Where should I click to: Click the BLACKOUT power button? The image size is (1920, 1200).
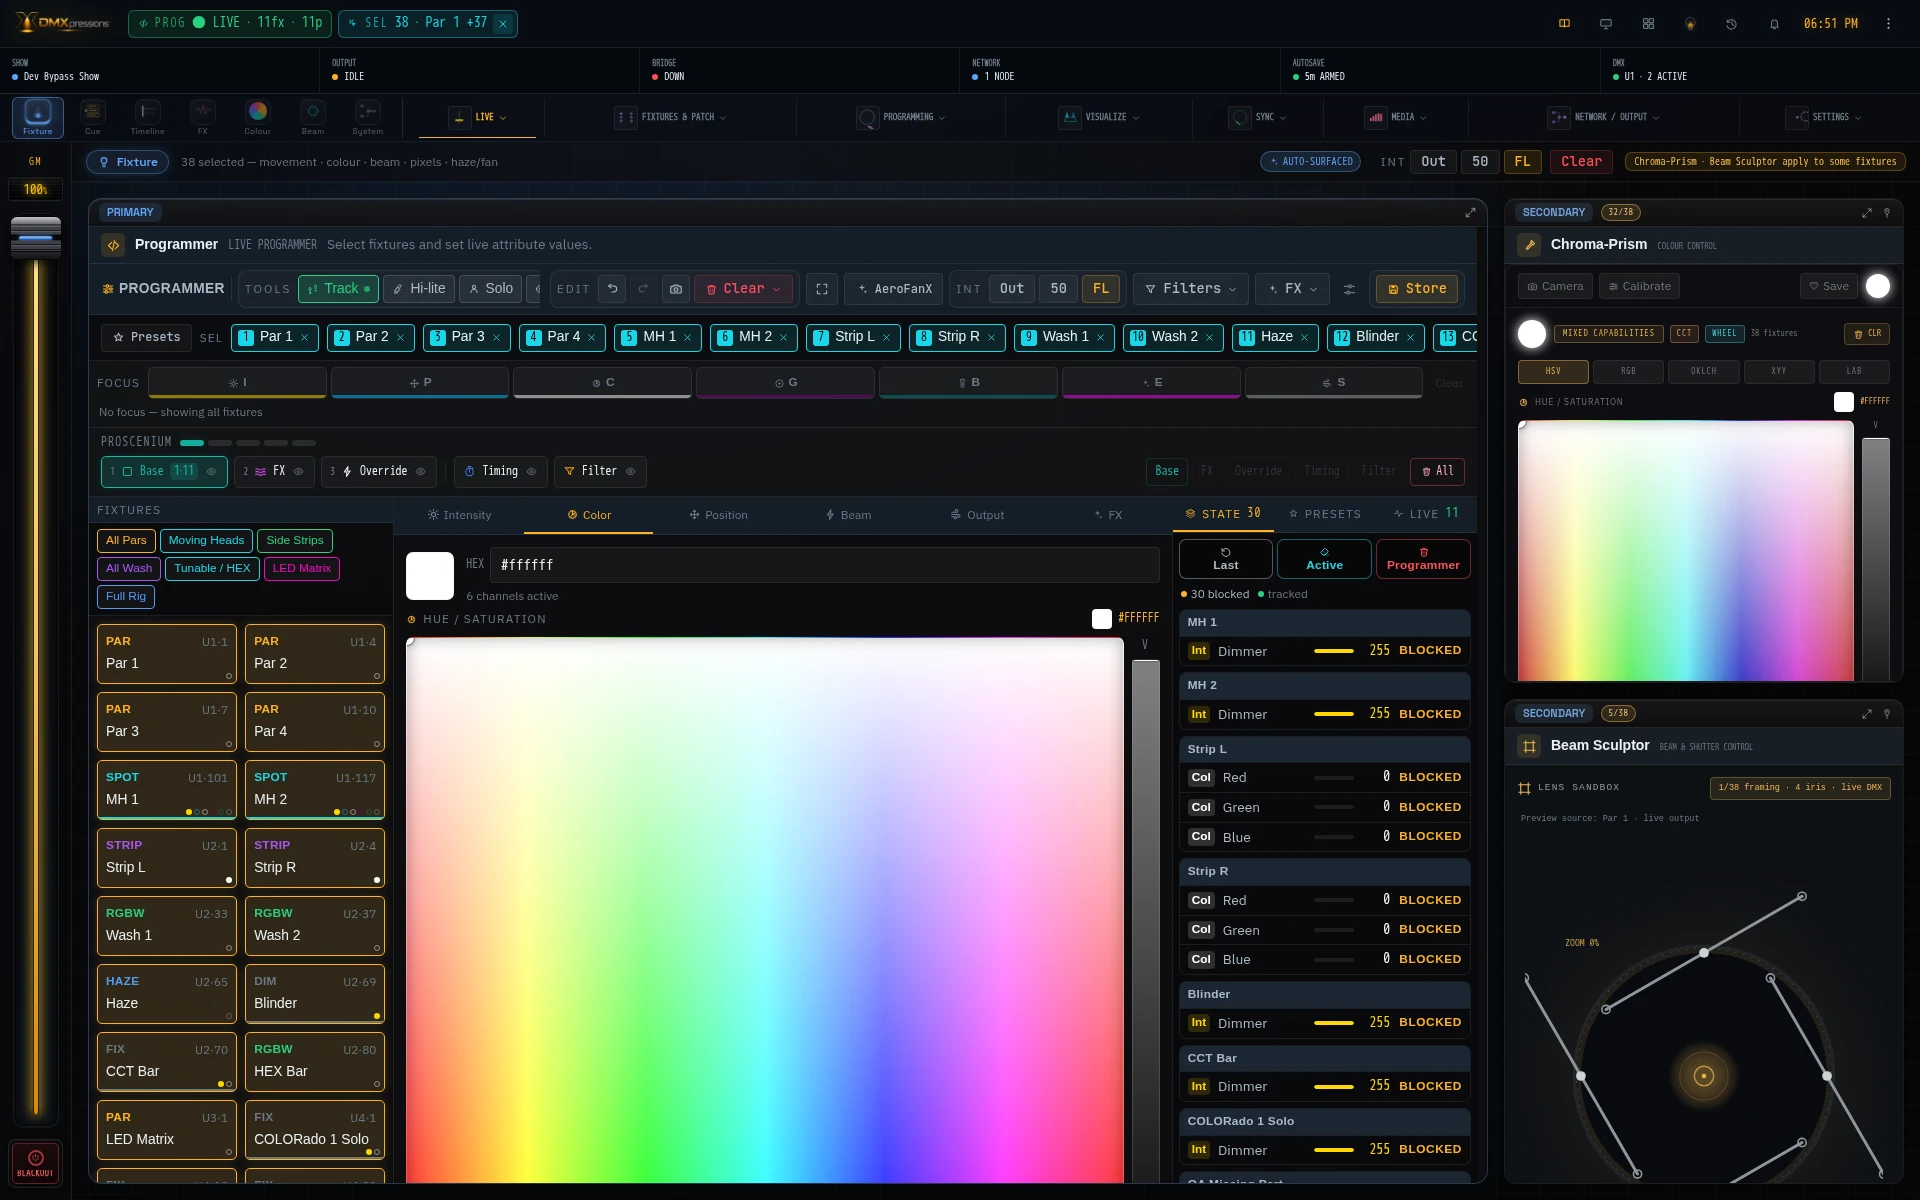[36, 1163]
